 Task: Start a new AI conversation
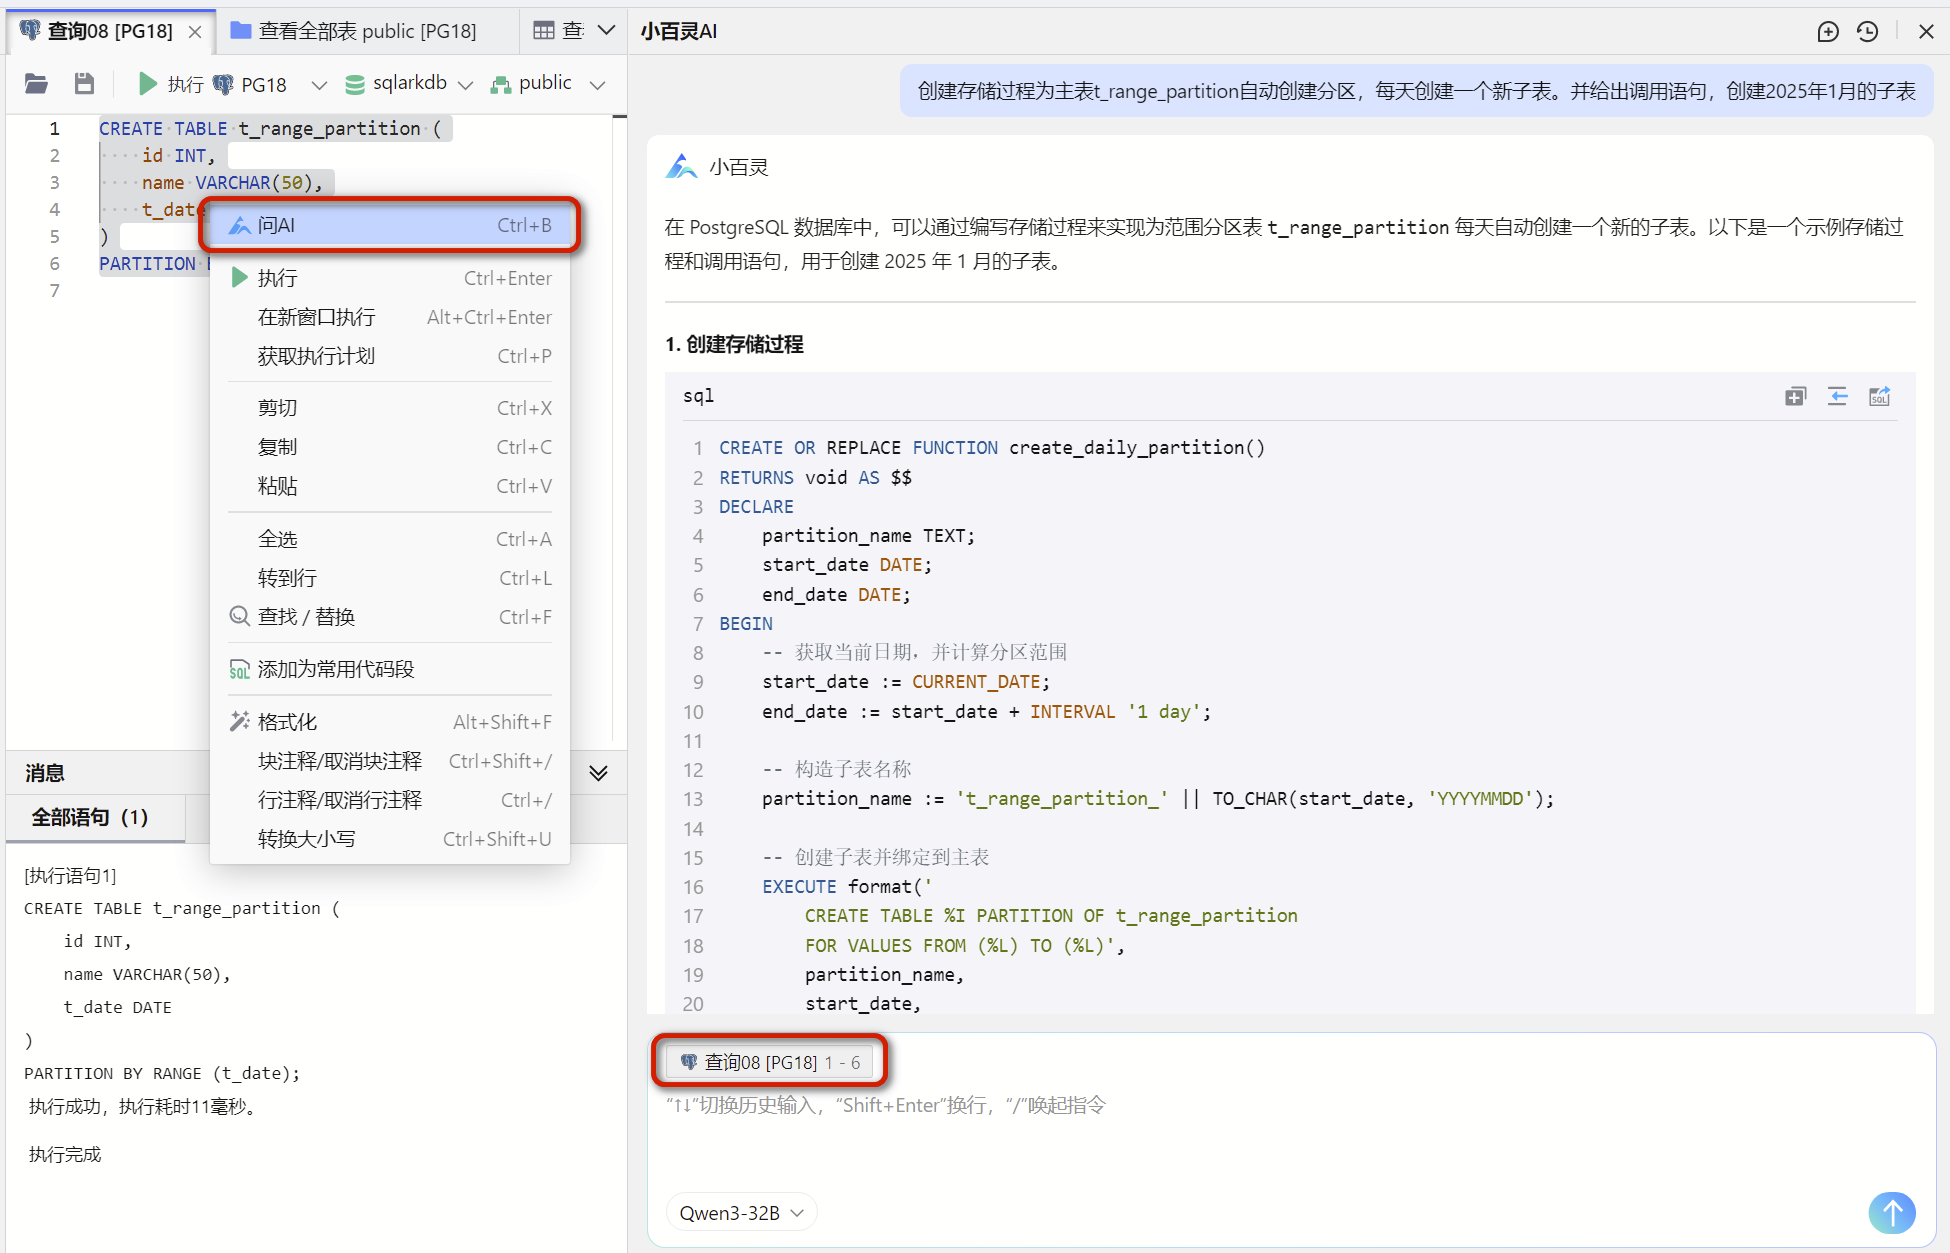(1828, 31)
